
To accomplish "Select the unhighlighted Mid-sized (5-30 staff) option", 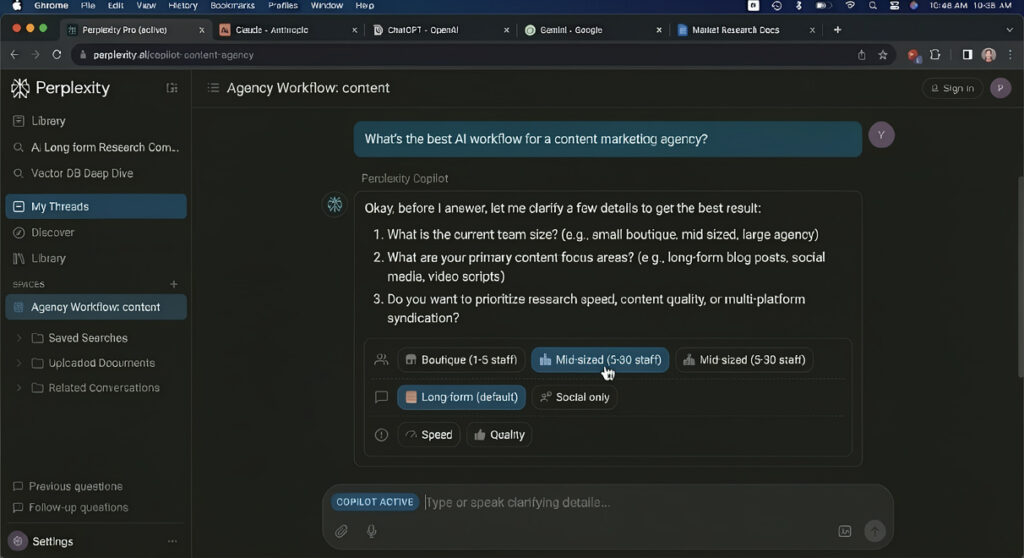I will (x=744, y=360).
